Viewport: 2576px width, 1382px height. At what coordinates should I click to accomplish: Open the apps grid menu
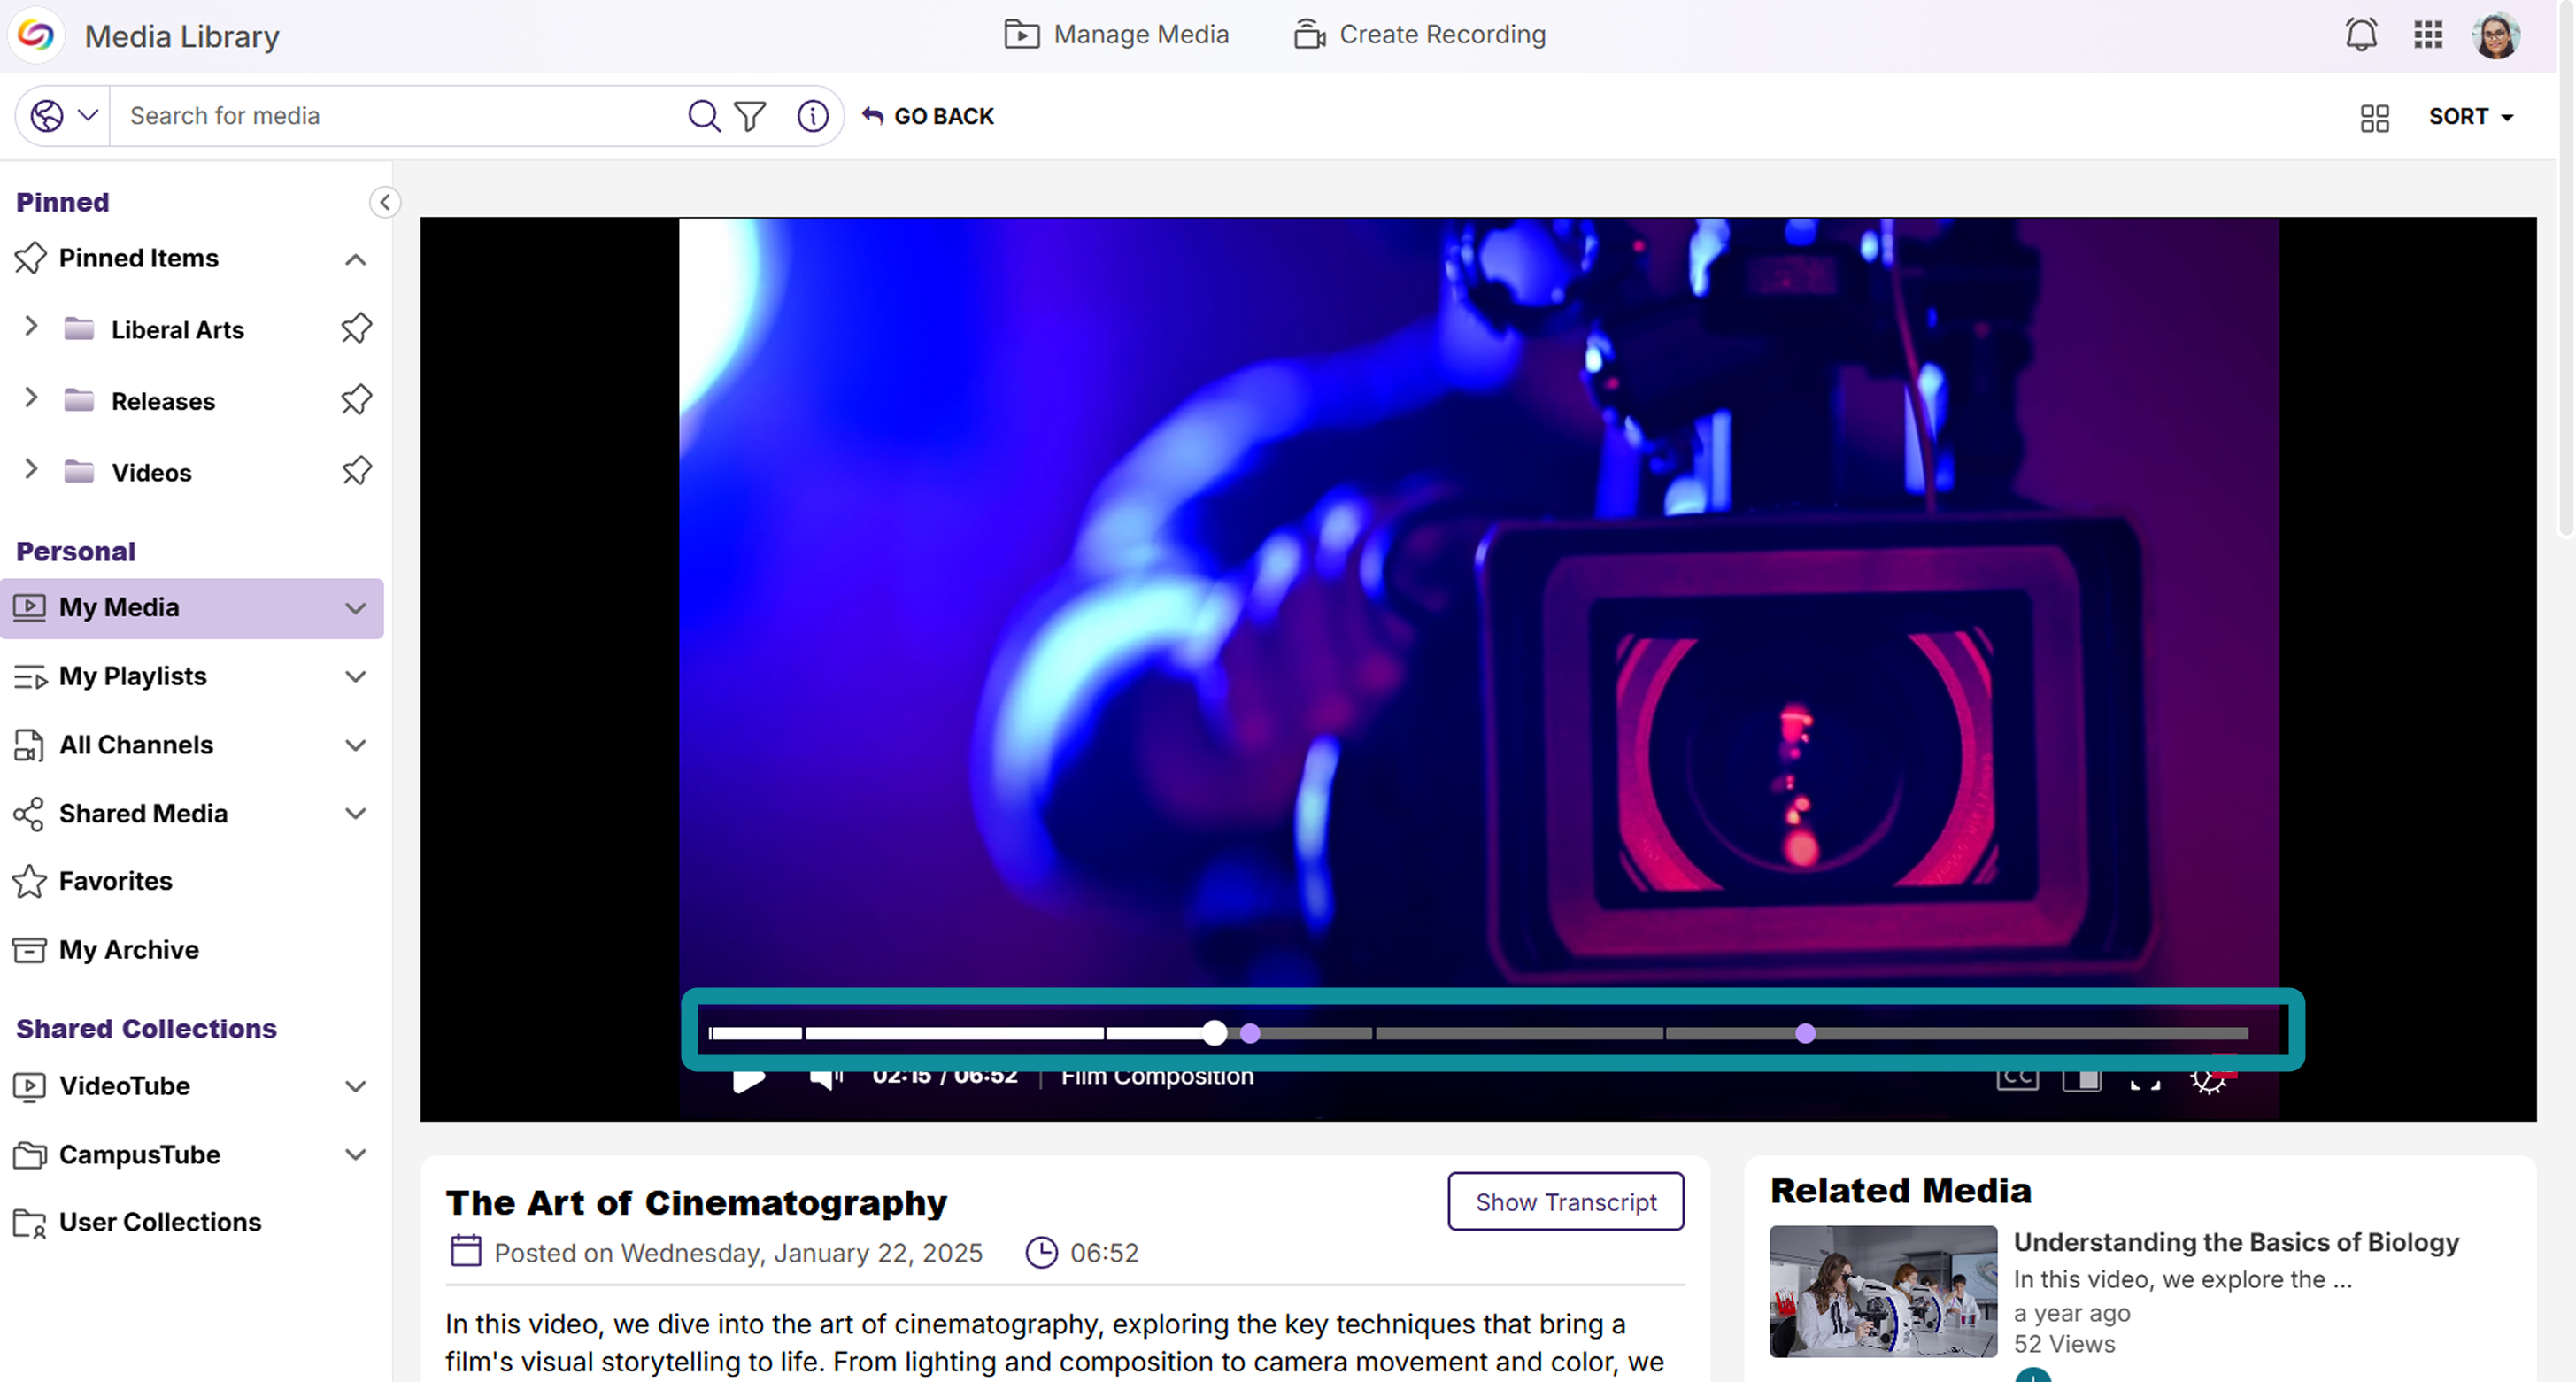pos(2428,35)
